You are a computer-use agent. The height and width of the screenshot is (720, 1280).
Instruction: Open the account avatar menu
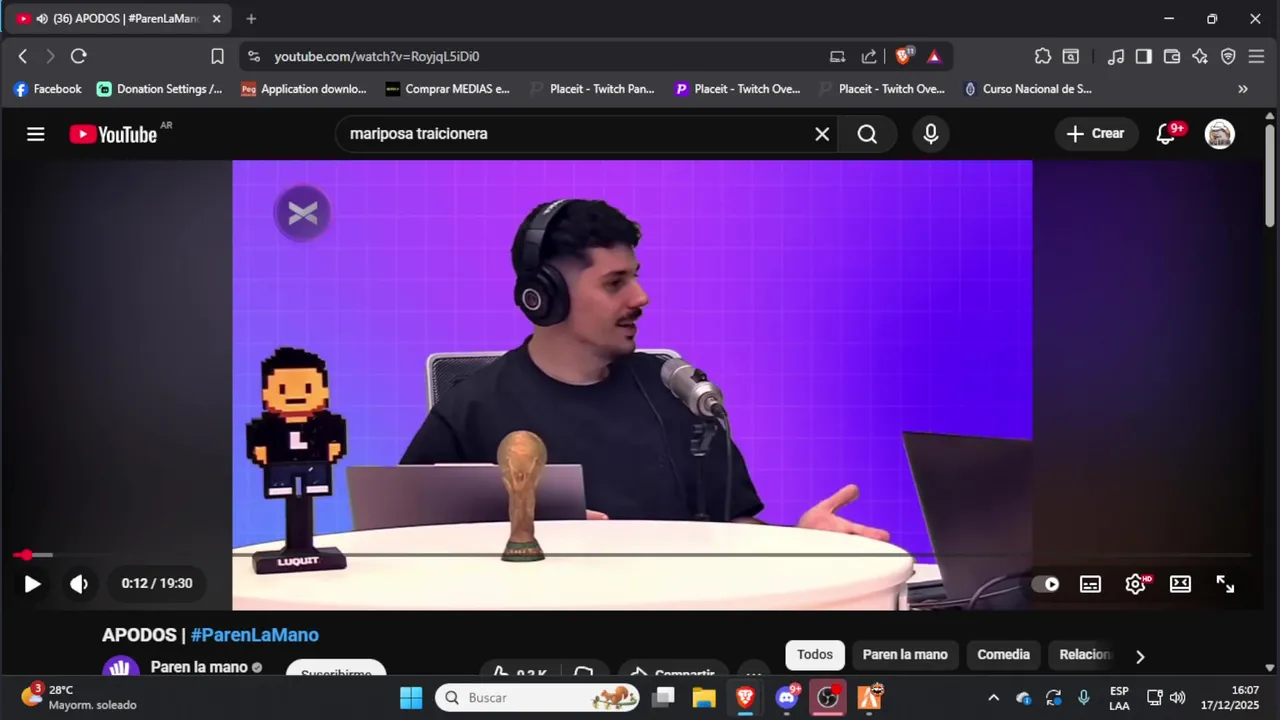[1220, 134]
